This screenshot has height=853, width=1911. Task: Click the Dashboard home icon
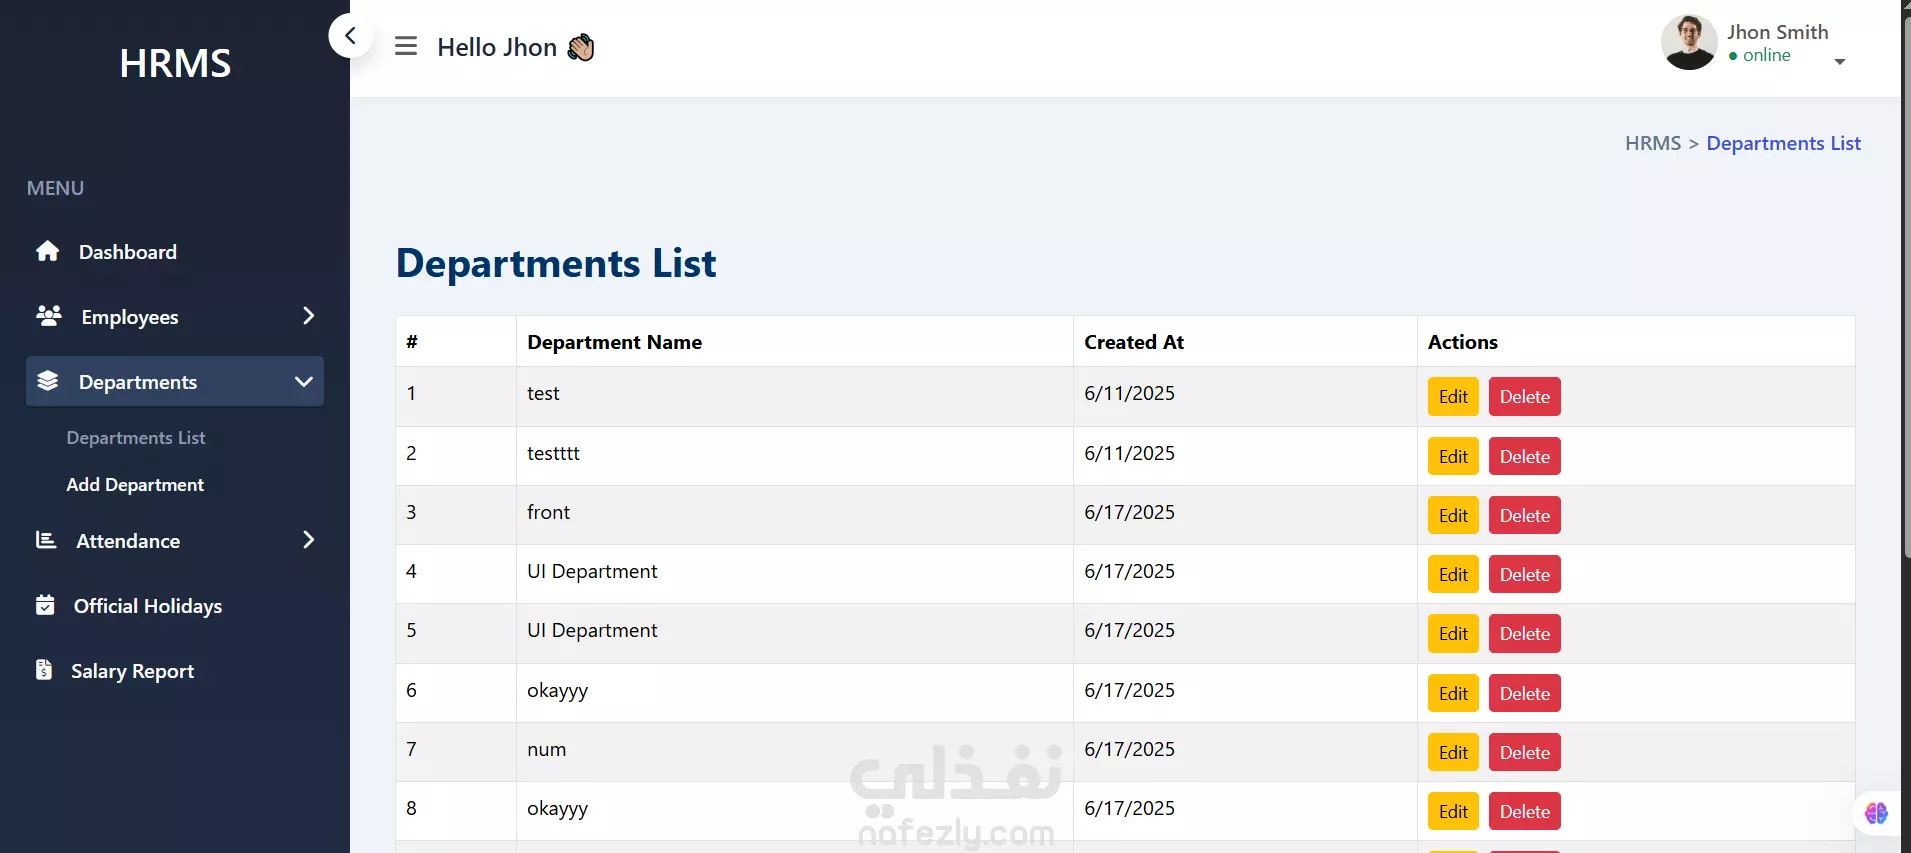(47, 251)
